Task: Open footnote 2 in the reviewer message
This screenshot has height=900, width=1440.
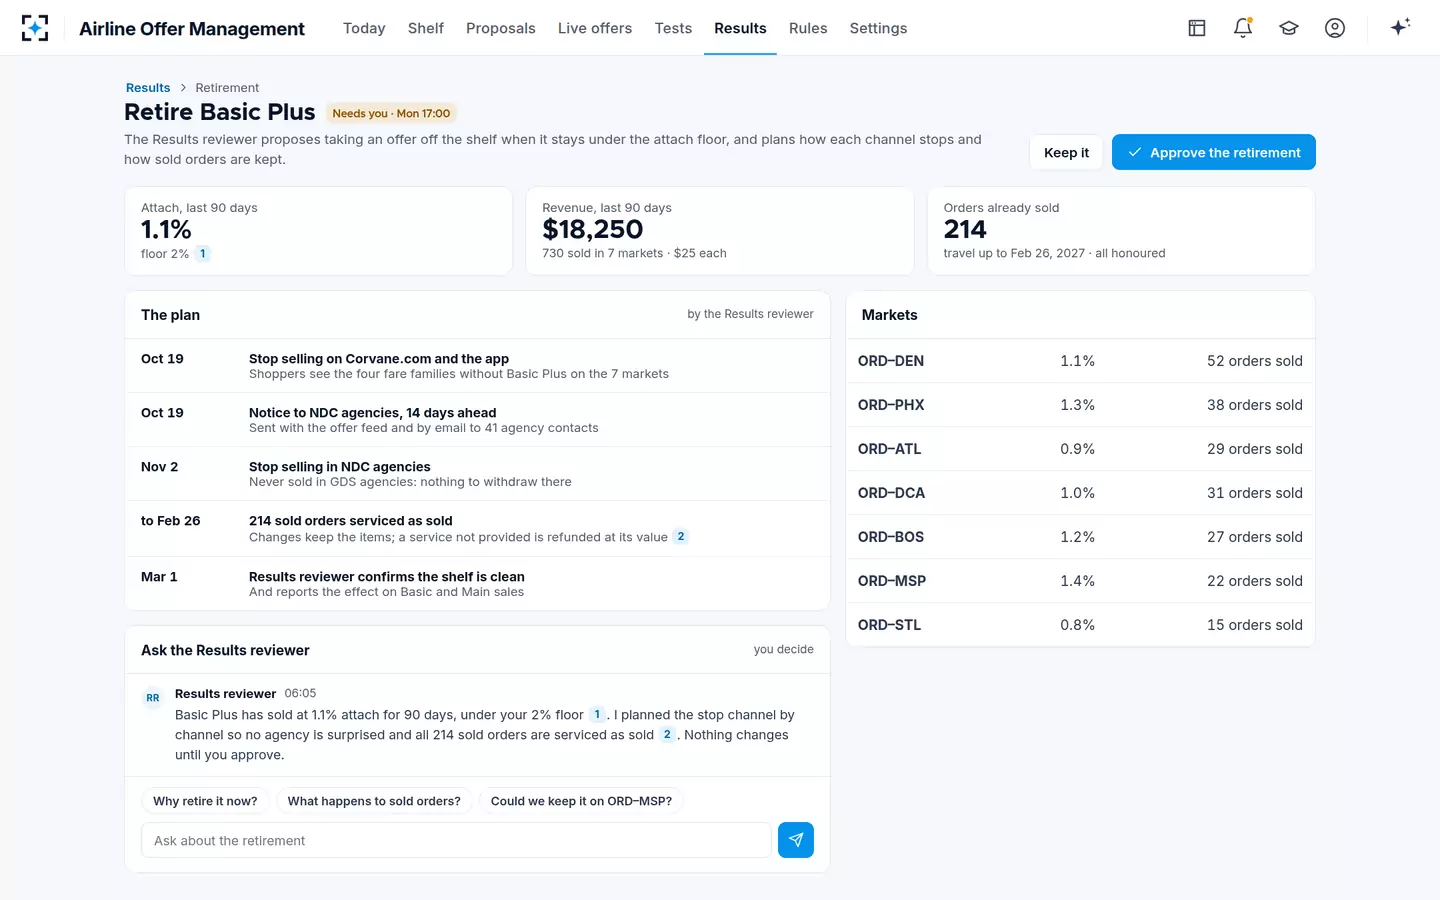Action: coord(667,735)
